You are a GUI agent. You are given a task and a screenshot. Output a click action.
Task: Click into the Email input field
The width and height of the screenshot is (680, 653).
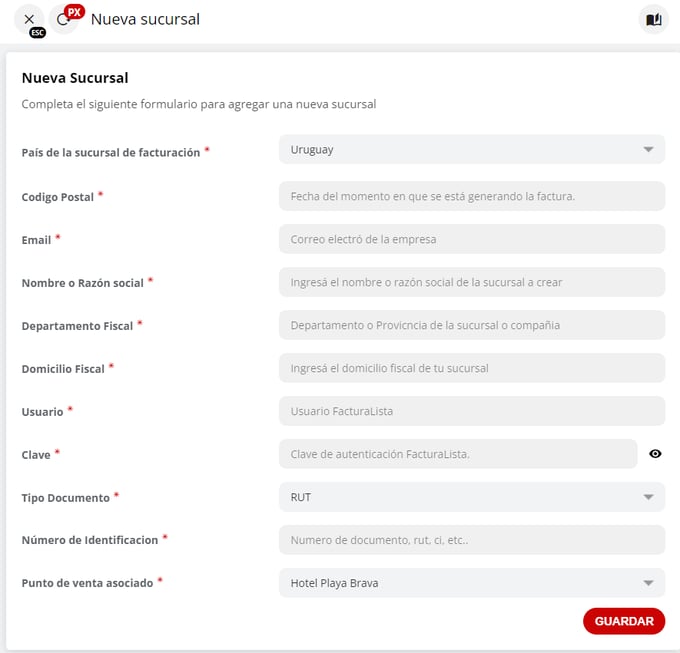pyautogui.click(x=471, y=239)
